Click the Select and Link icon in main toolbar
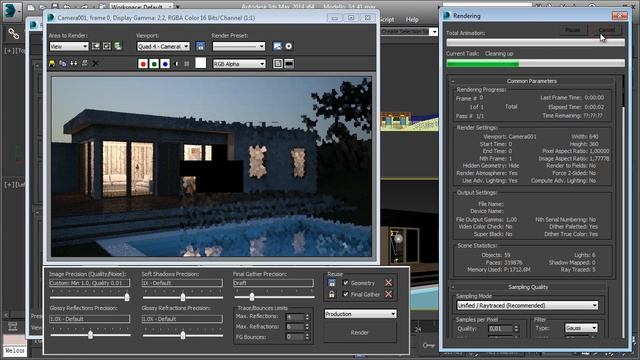Image resolution: width=640 pixels, height=360 pixels. pyautogui.click(x=13, y=33)
